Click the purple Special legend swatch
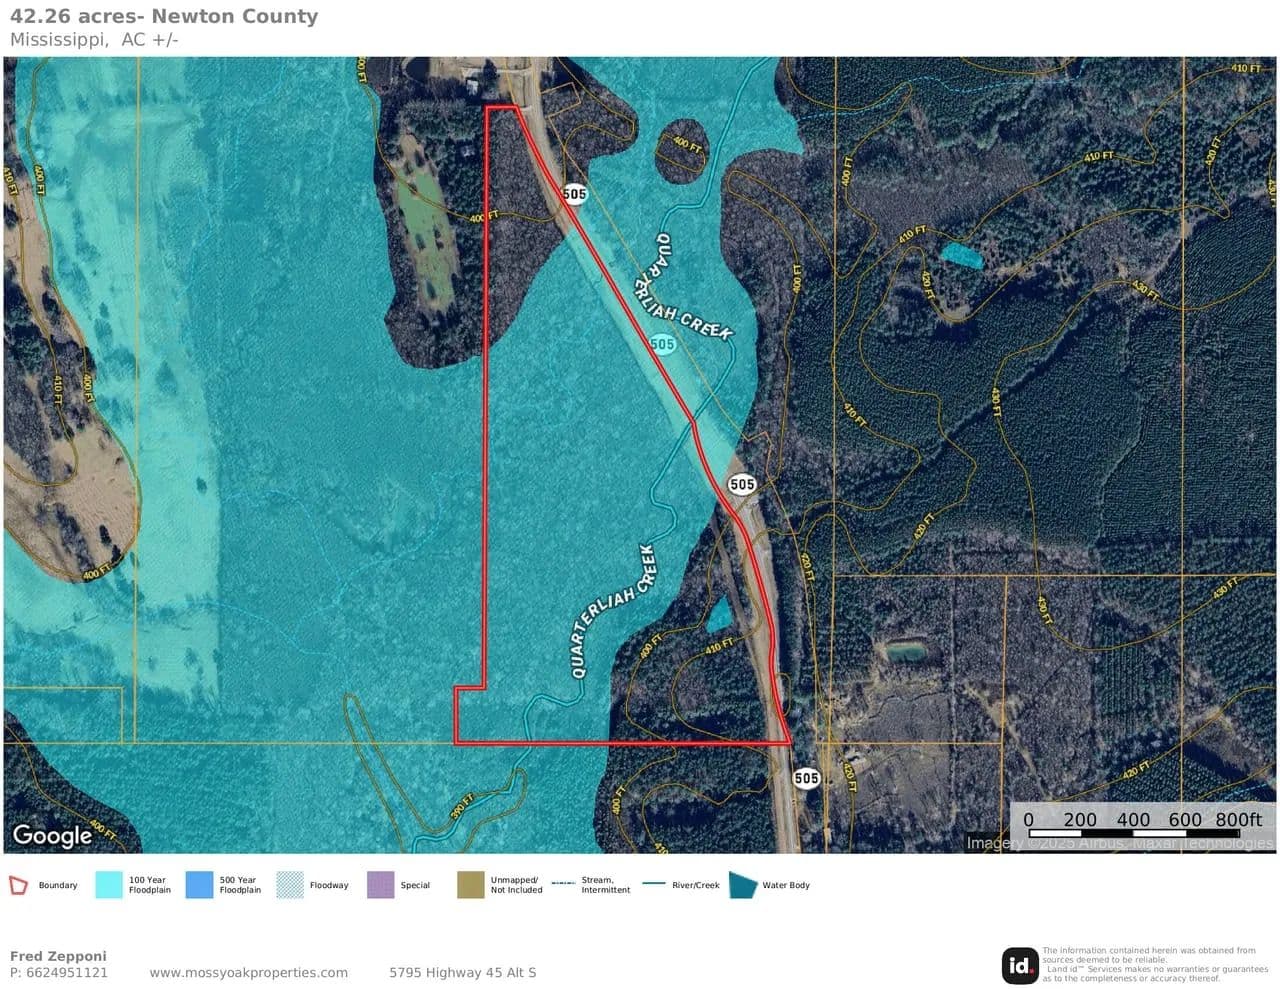This screenshot has height=989, width=1280. coord(381,885)
